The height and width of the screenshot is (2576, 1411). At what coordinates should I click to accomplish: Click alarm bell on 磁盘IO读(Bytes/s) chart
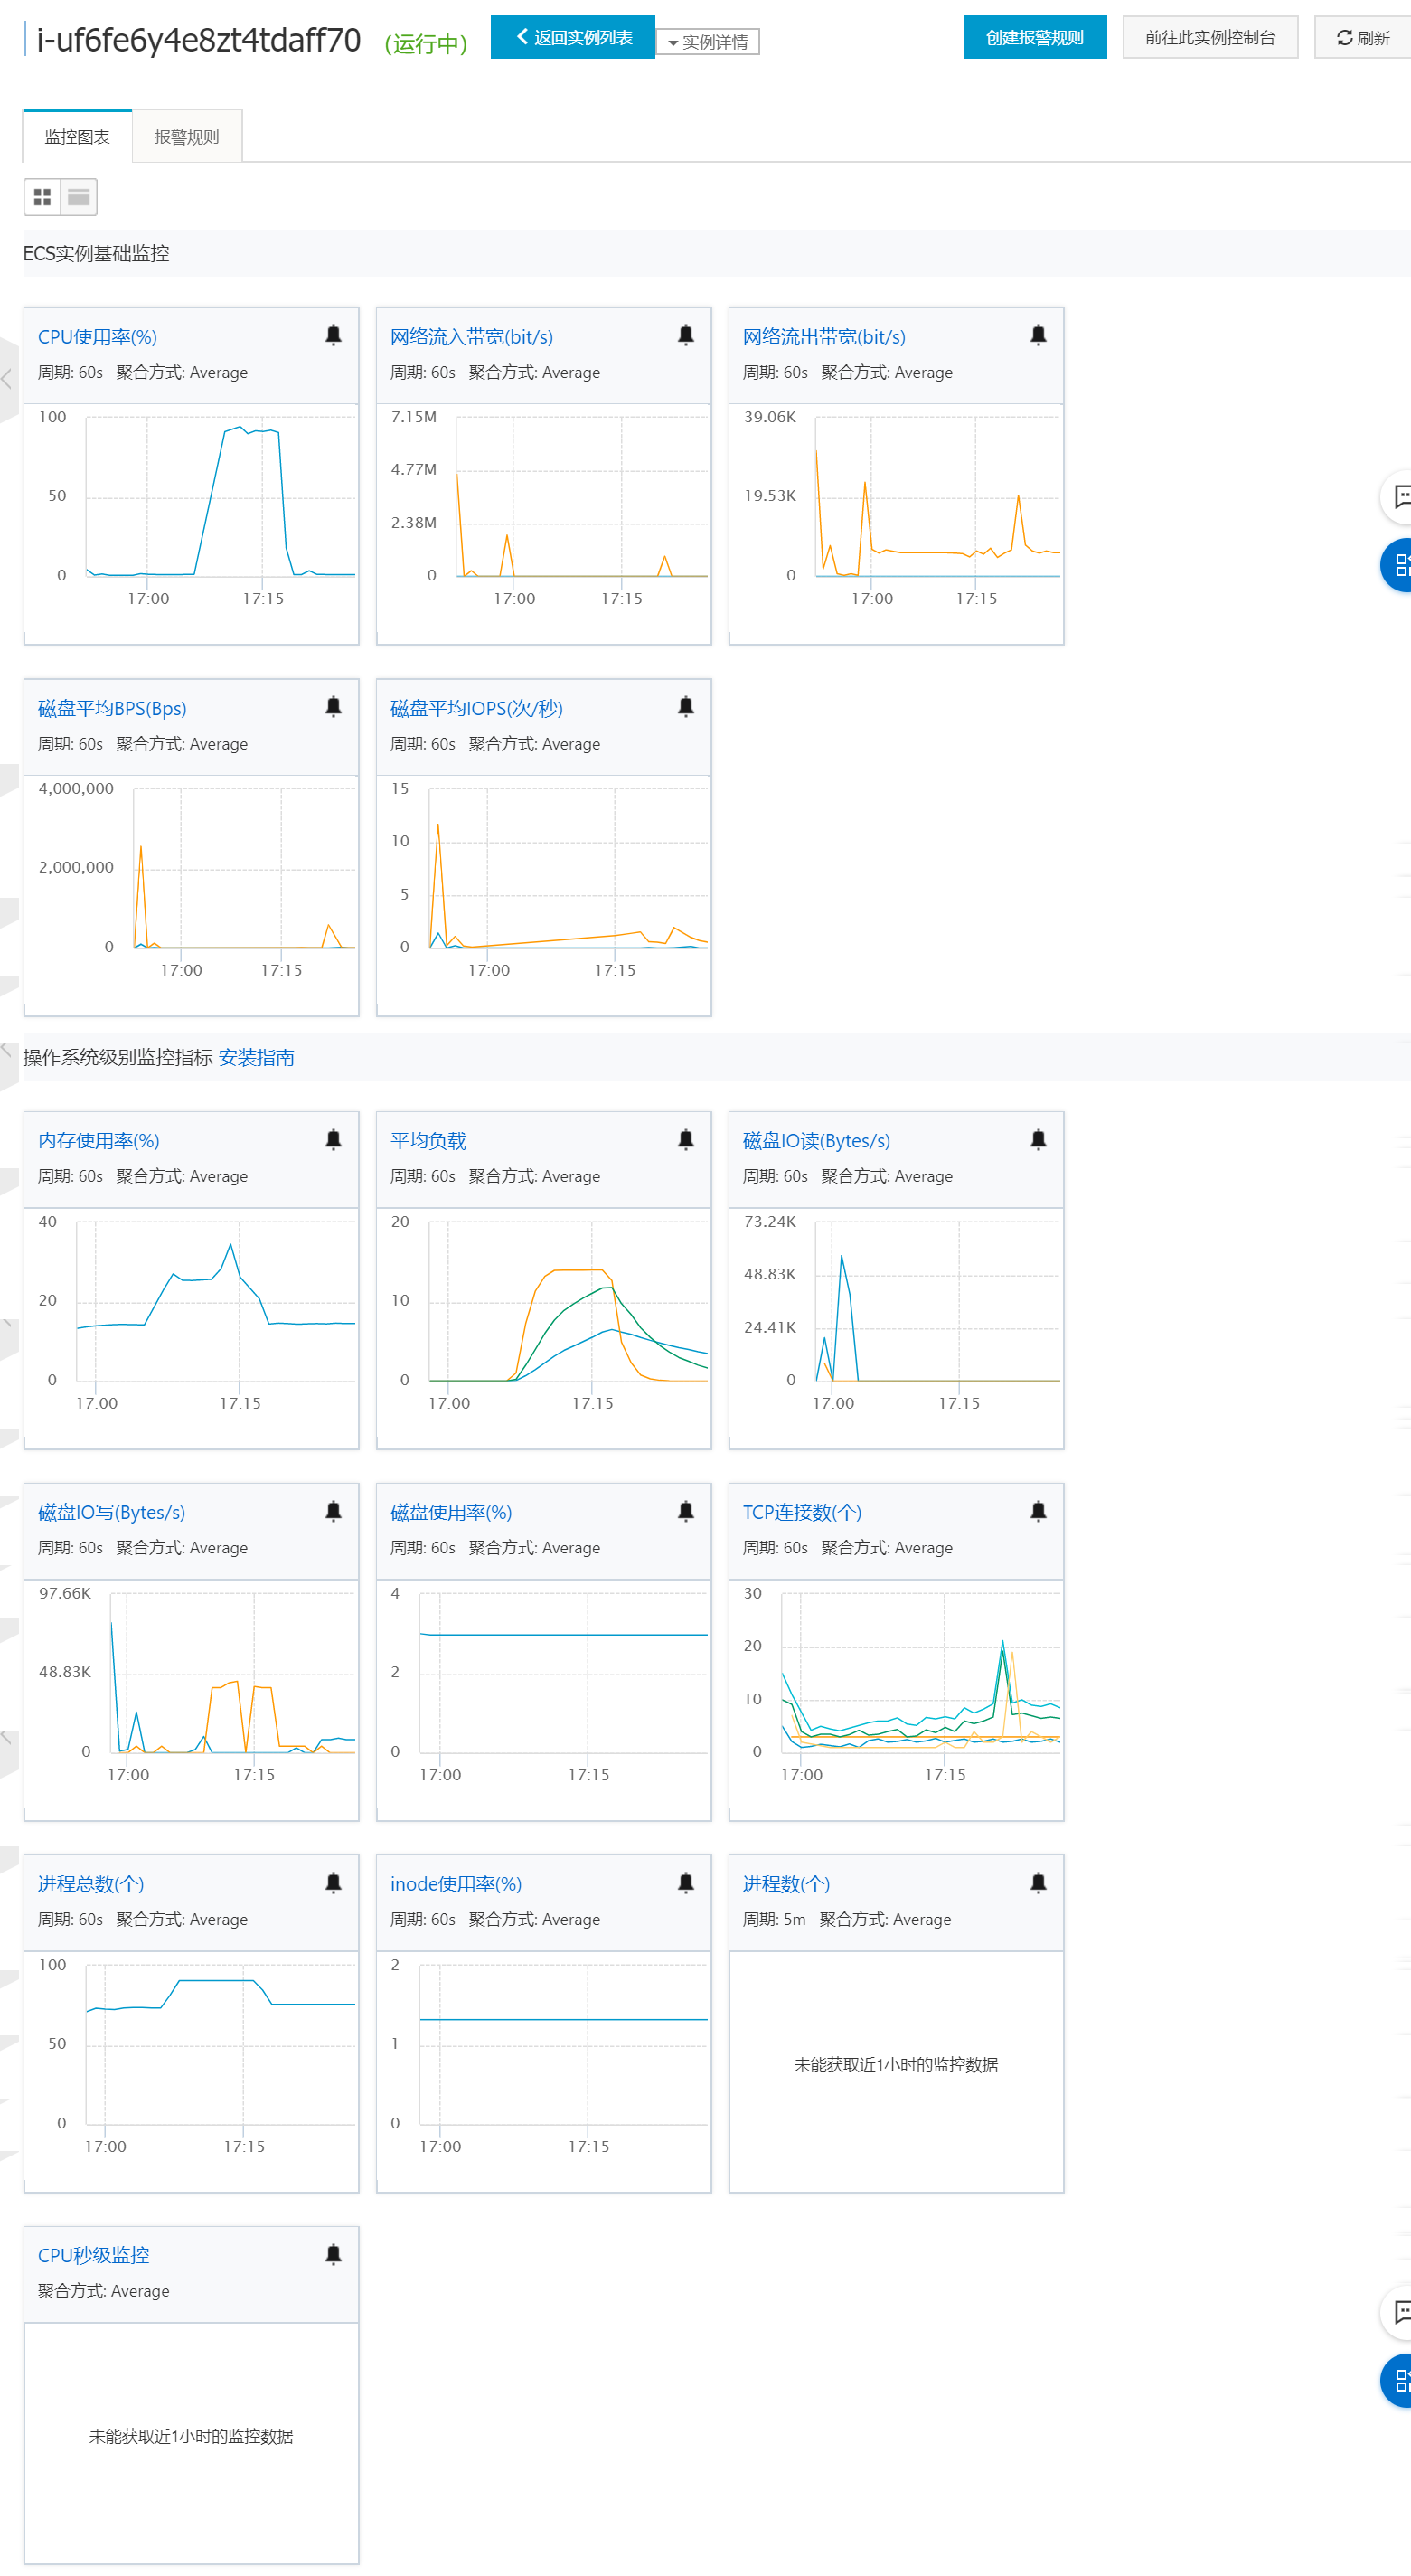1038,1139
